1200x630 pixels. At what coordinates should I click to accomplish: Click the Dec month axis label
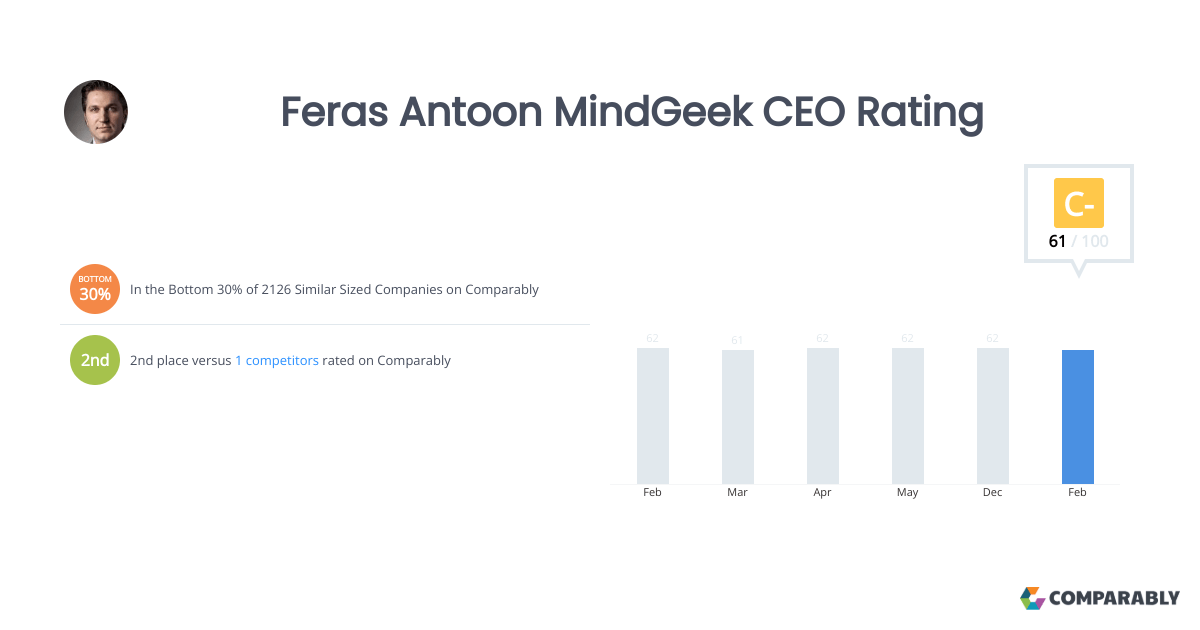point(992,493)
